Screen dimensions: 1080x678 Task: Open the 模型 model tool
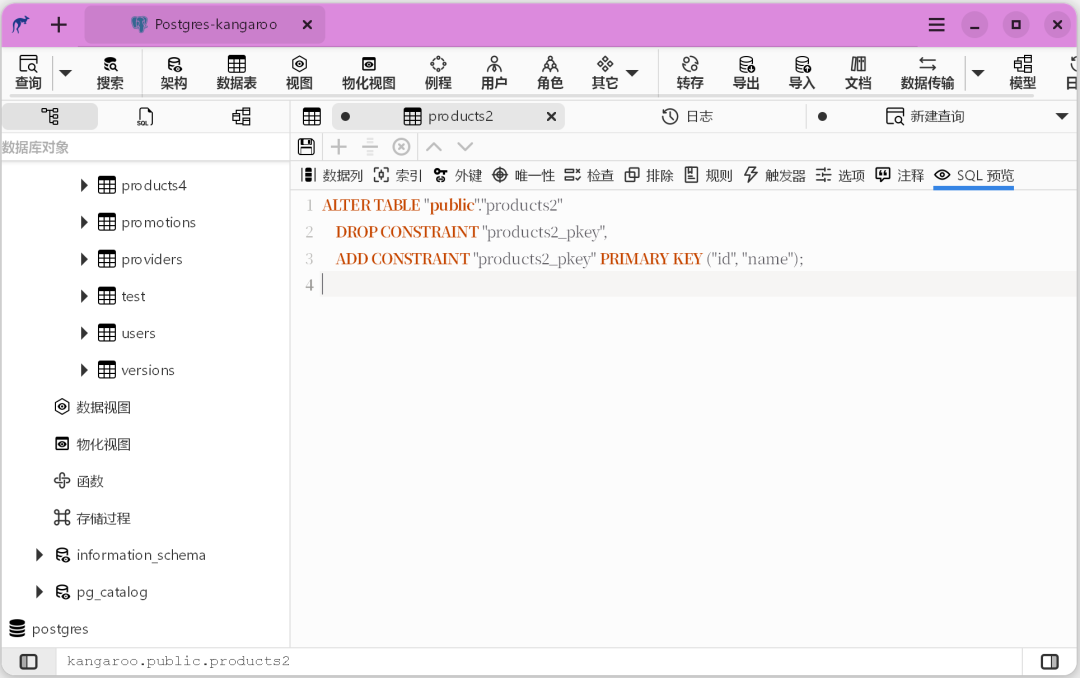(x=1023, y=72)
